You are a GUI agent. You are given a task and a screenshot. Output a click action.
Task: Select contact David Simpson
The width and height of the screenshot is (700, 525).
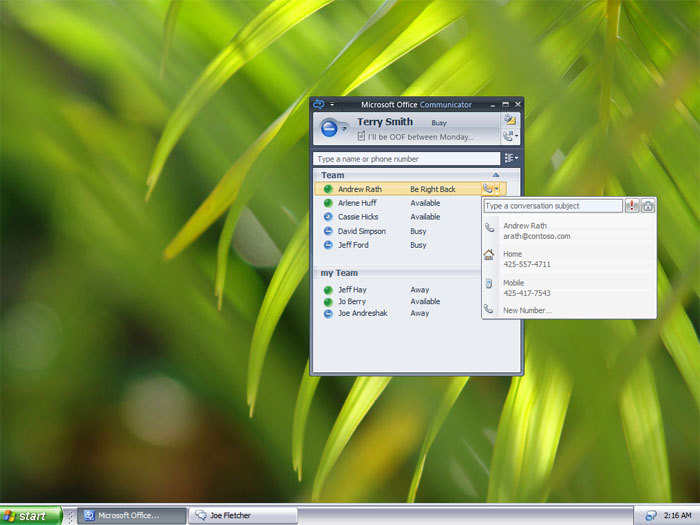362,231
